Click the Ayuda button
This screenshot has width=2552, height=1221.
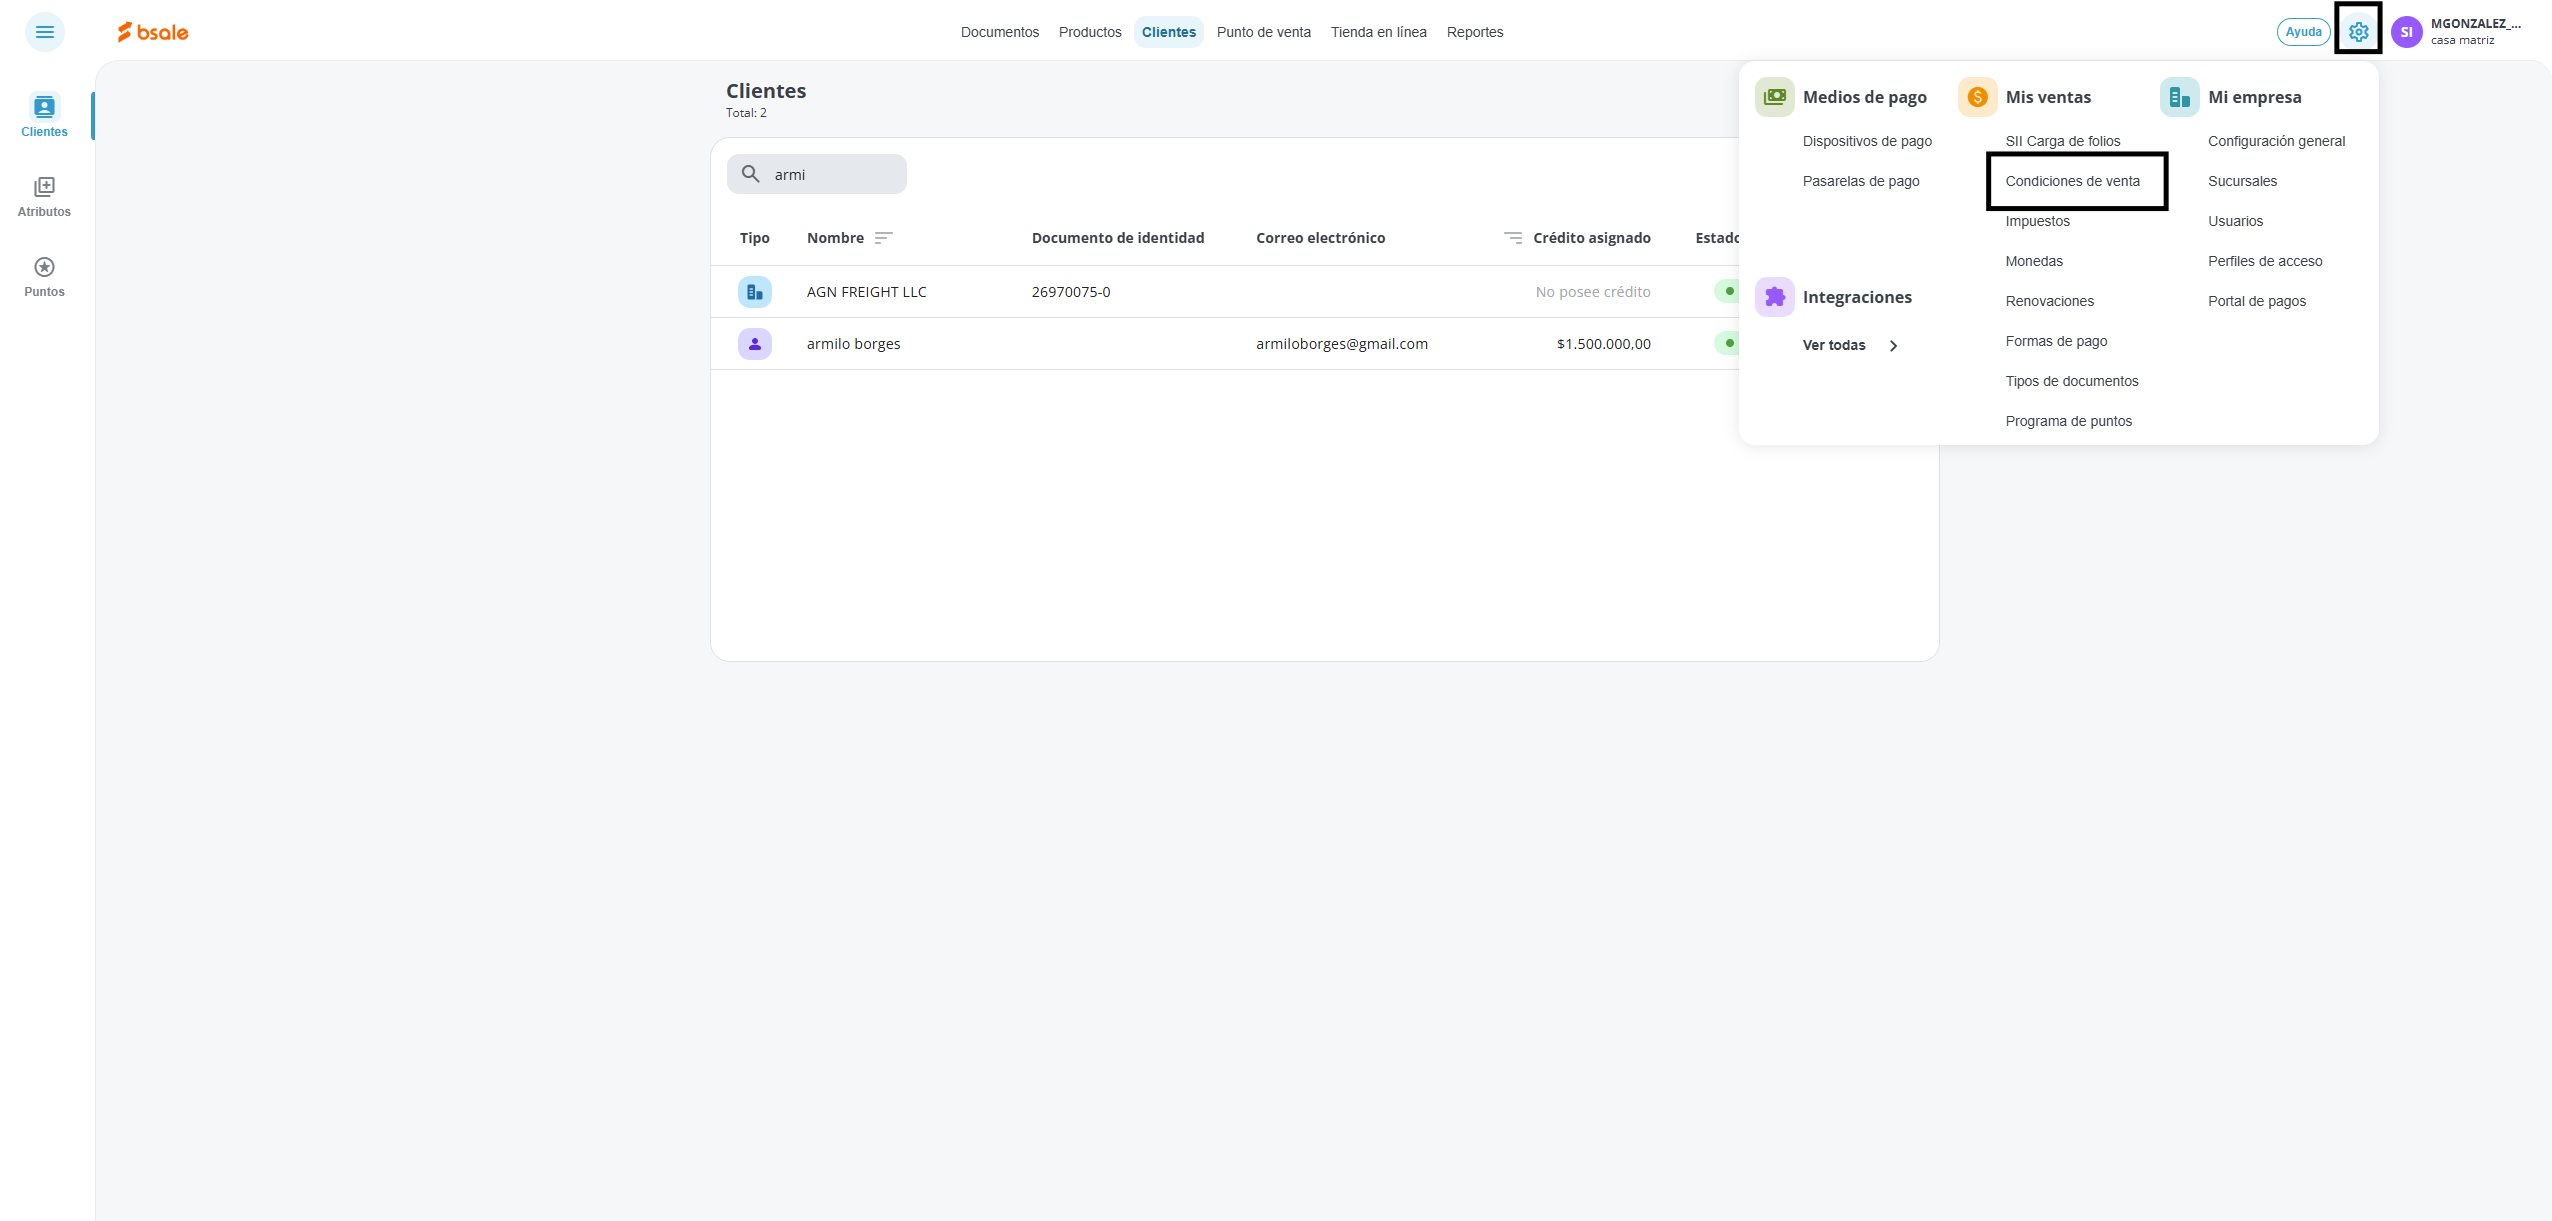tap(2303, 32)
